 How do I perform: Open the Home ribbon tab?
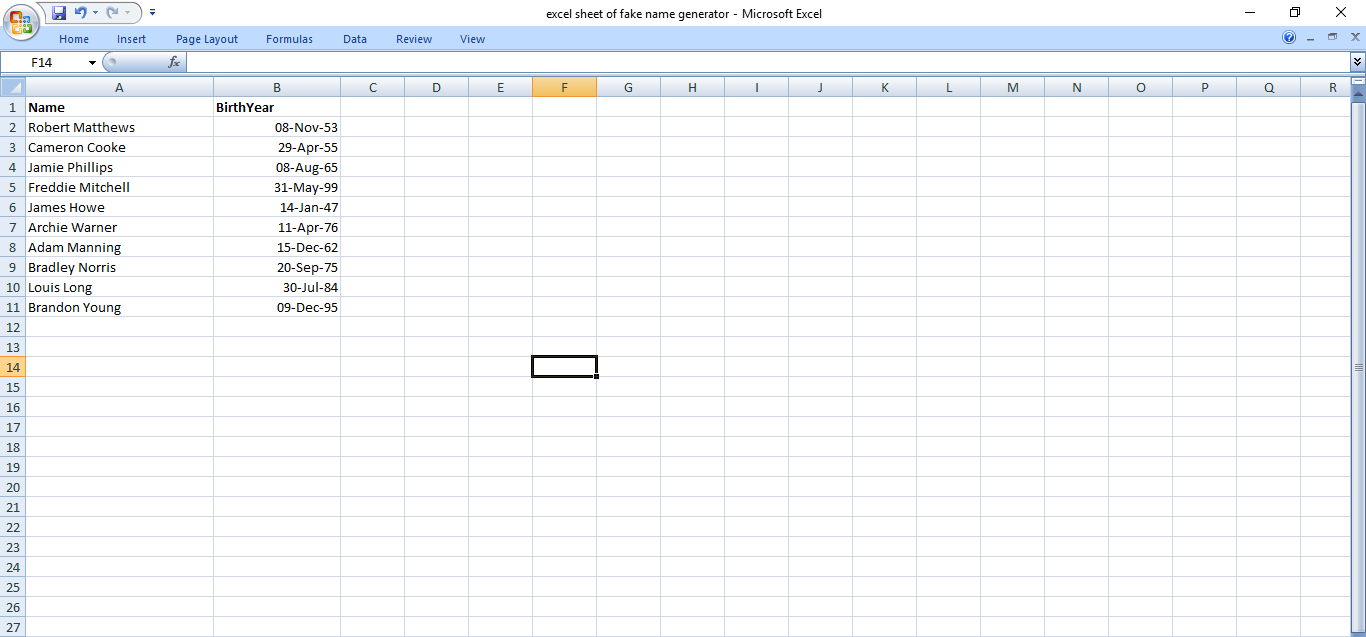pyautogui.click(x=74, y=39)
